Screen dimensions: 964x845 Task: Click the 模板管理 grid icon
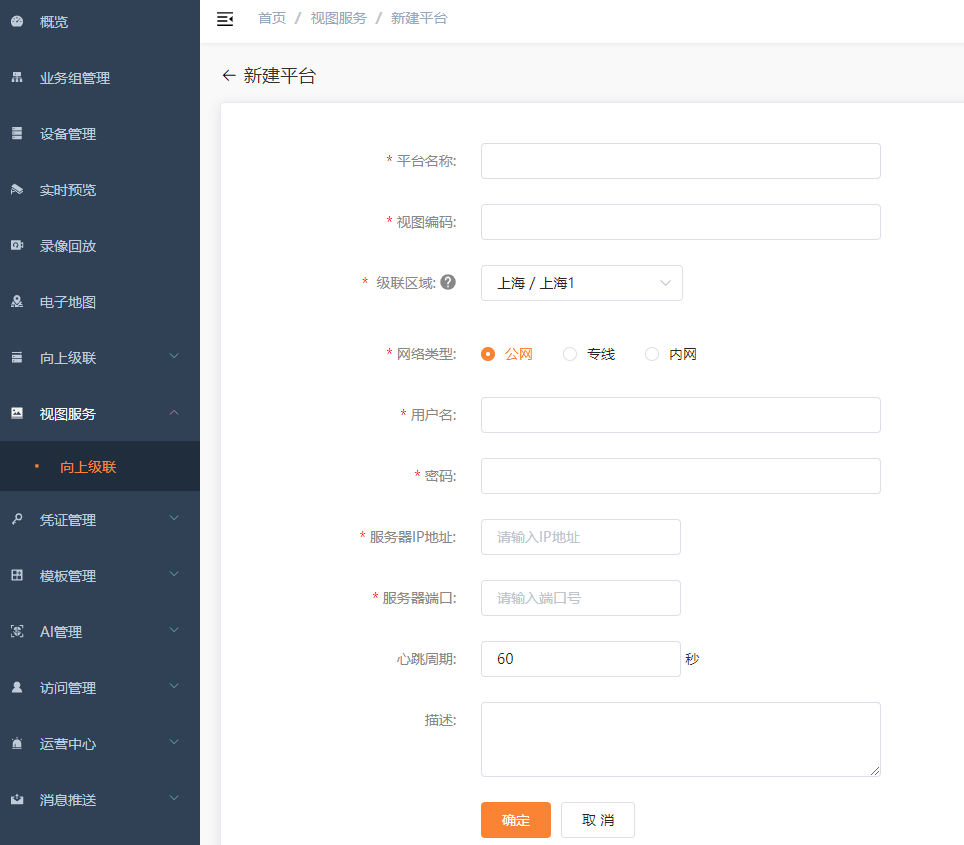[x=17, y=575]
